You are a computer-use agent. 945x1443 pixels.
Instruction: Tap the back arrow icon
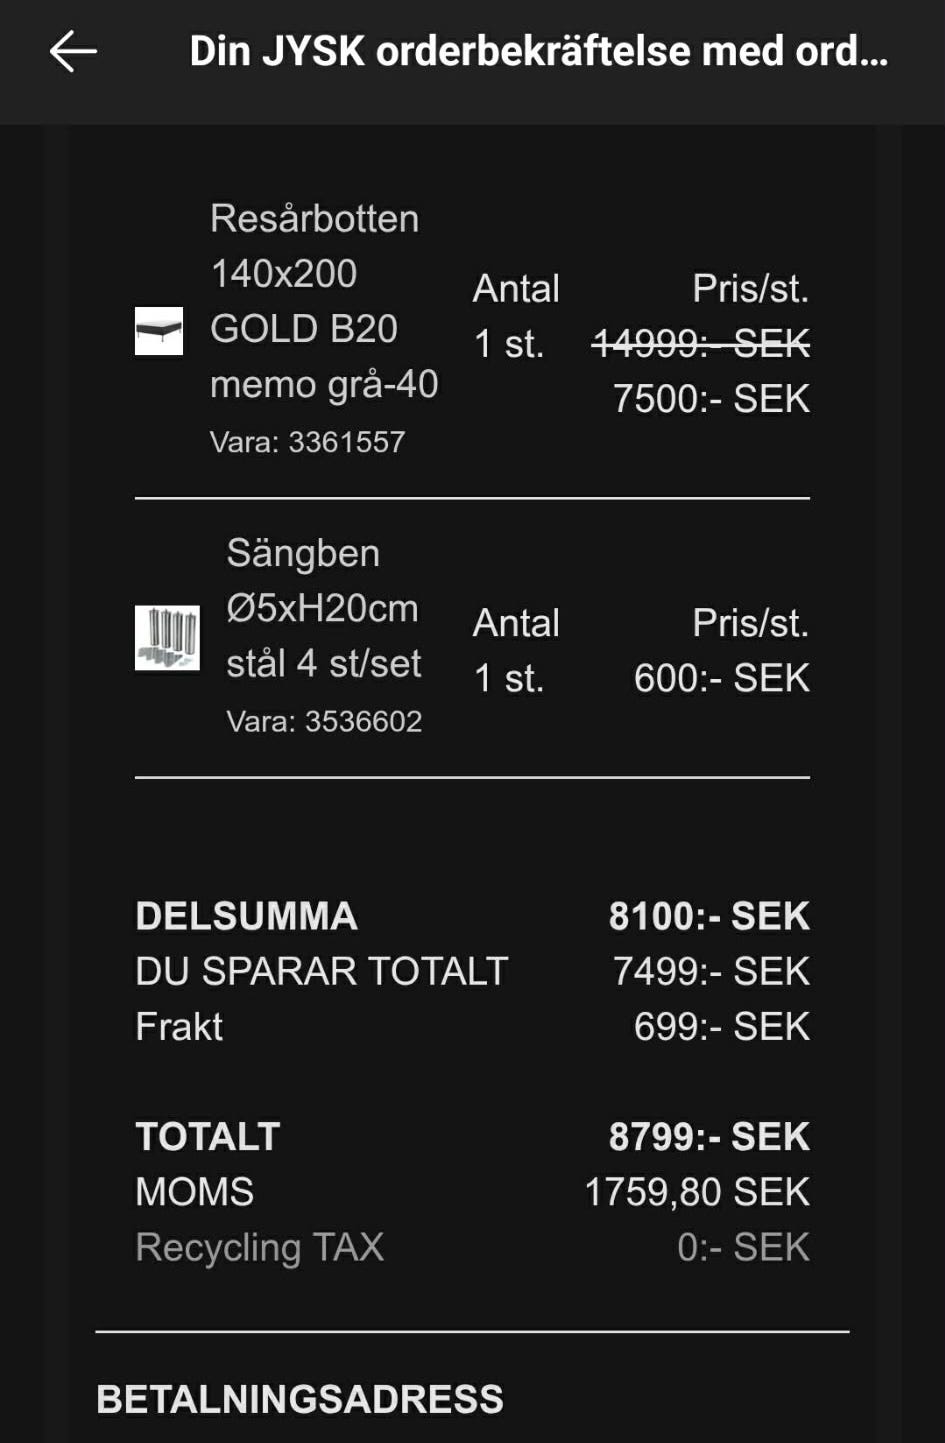point(73,51)
